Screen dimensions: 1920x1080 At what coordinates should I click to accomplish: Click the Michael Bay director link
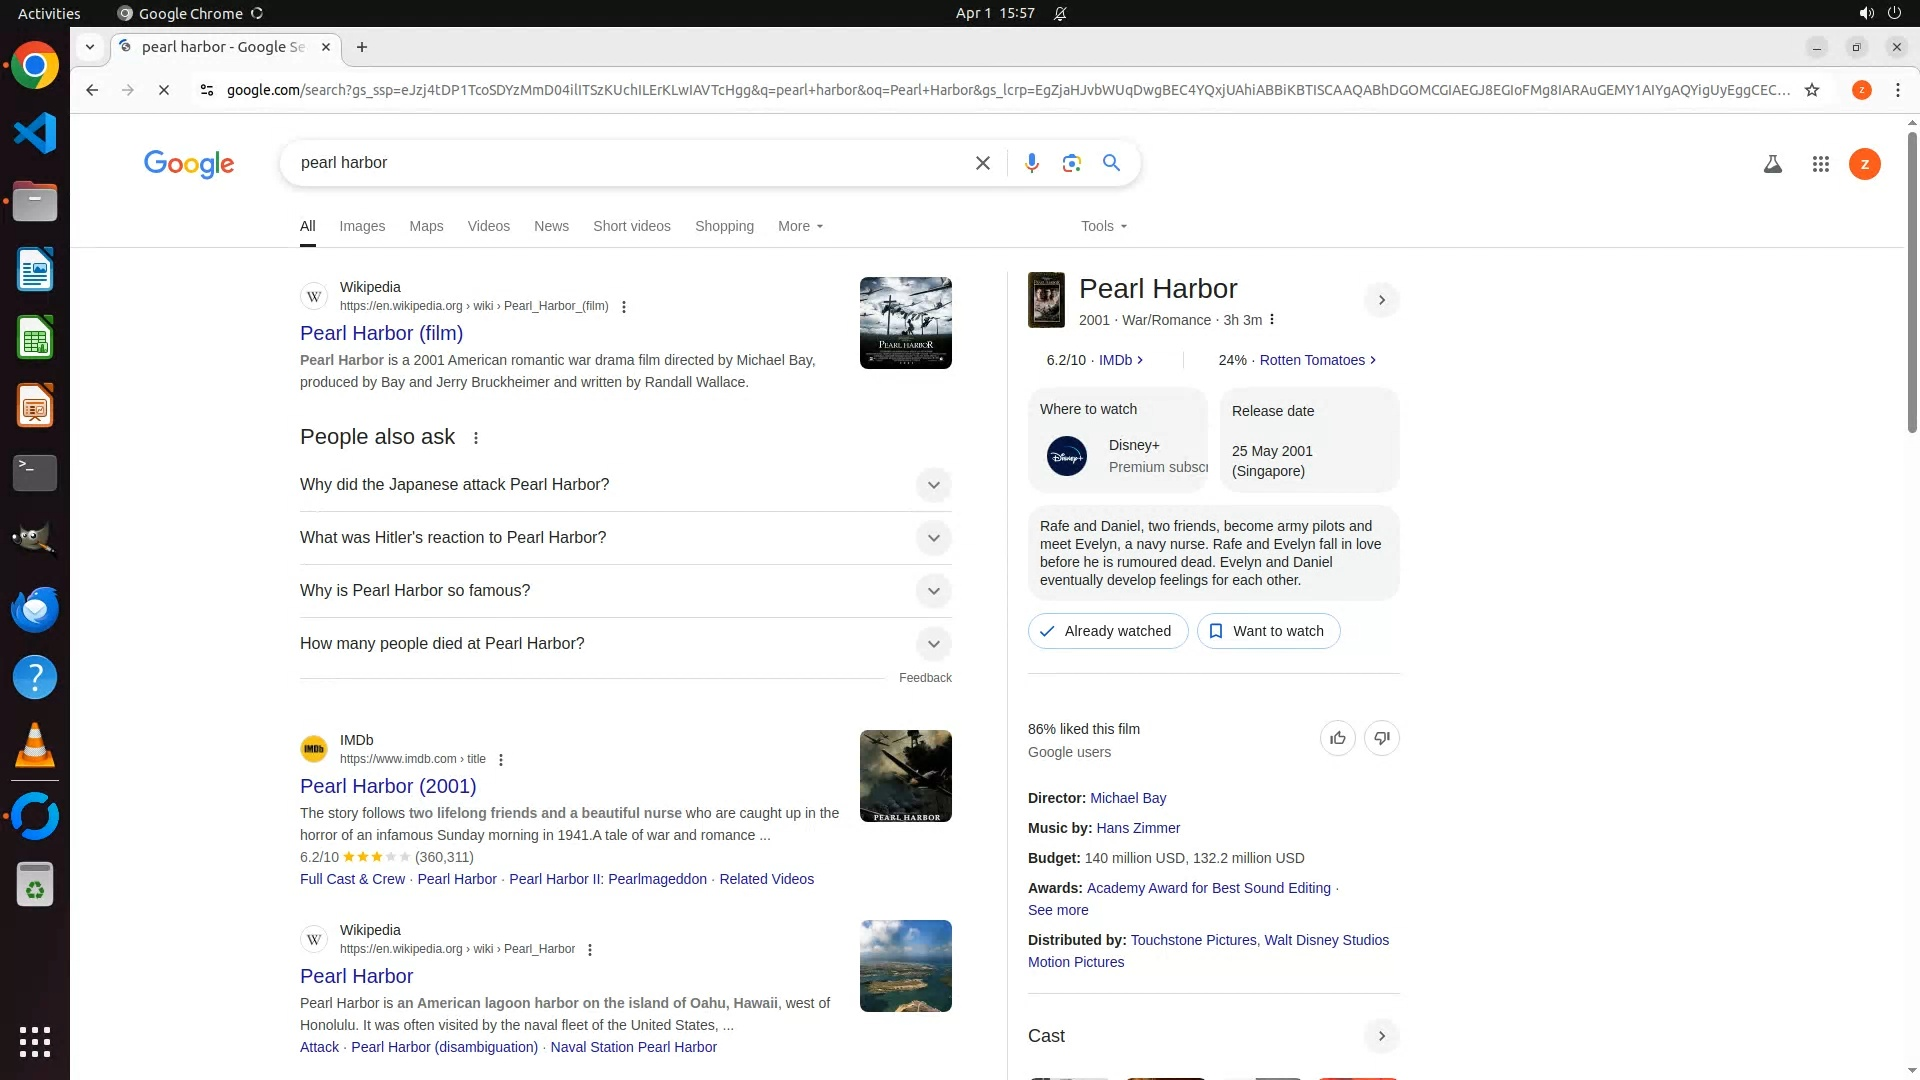pos(1127,798)
